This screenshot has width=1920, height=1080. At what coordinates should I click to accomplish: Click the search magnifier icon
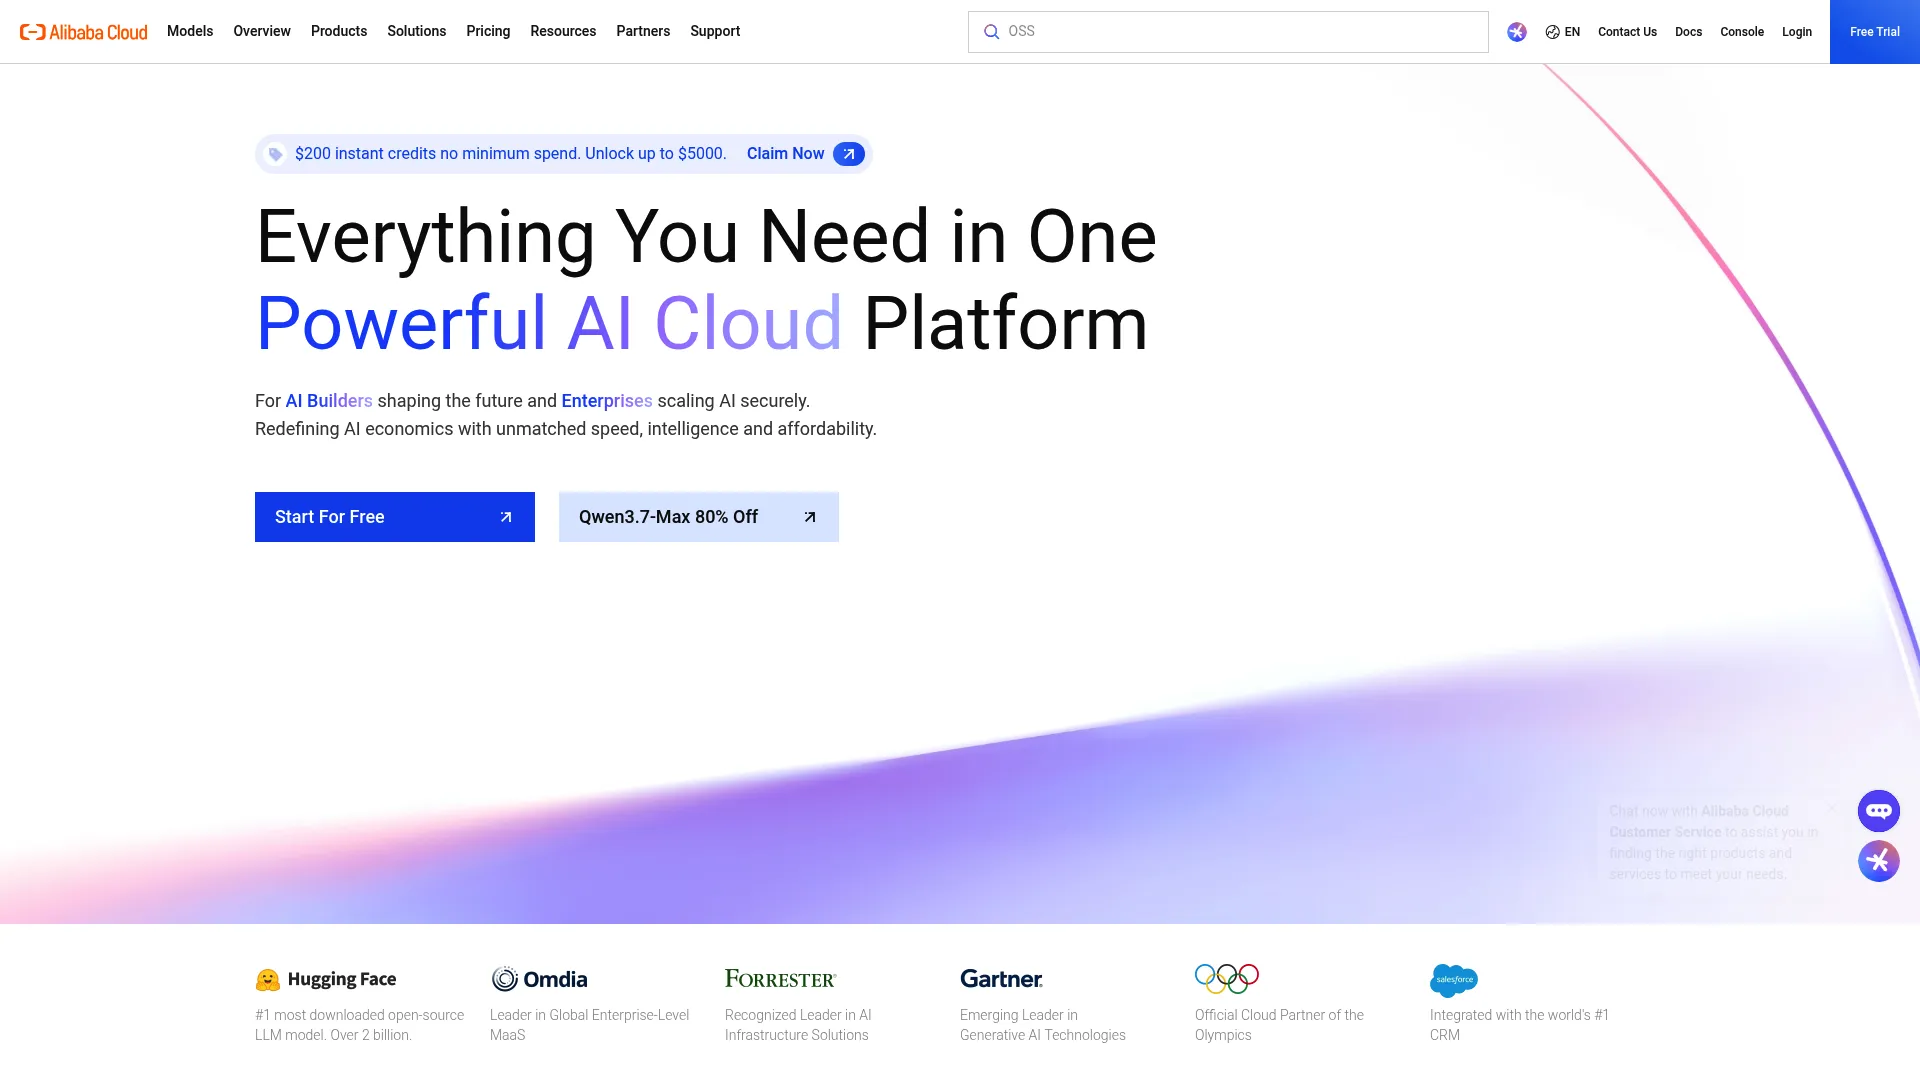click(x=991, y=32)
